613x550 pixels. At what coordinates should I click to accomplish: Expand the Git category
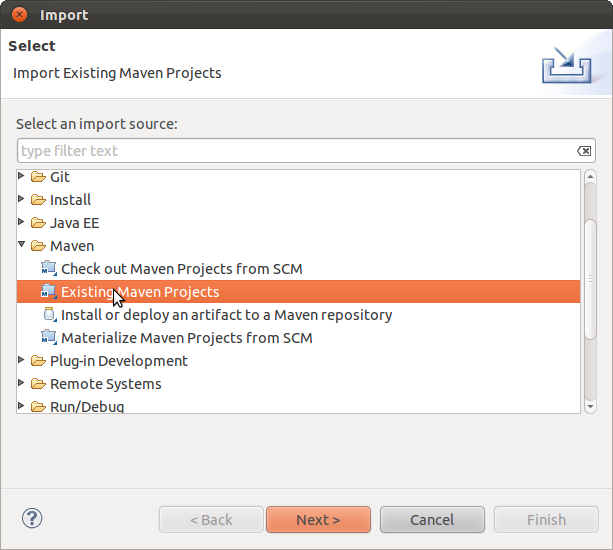click(22, 177)
